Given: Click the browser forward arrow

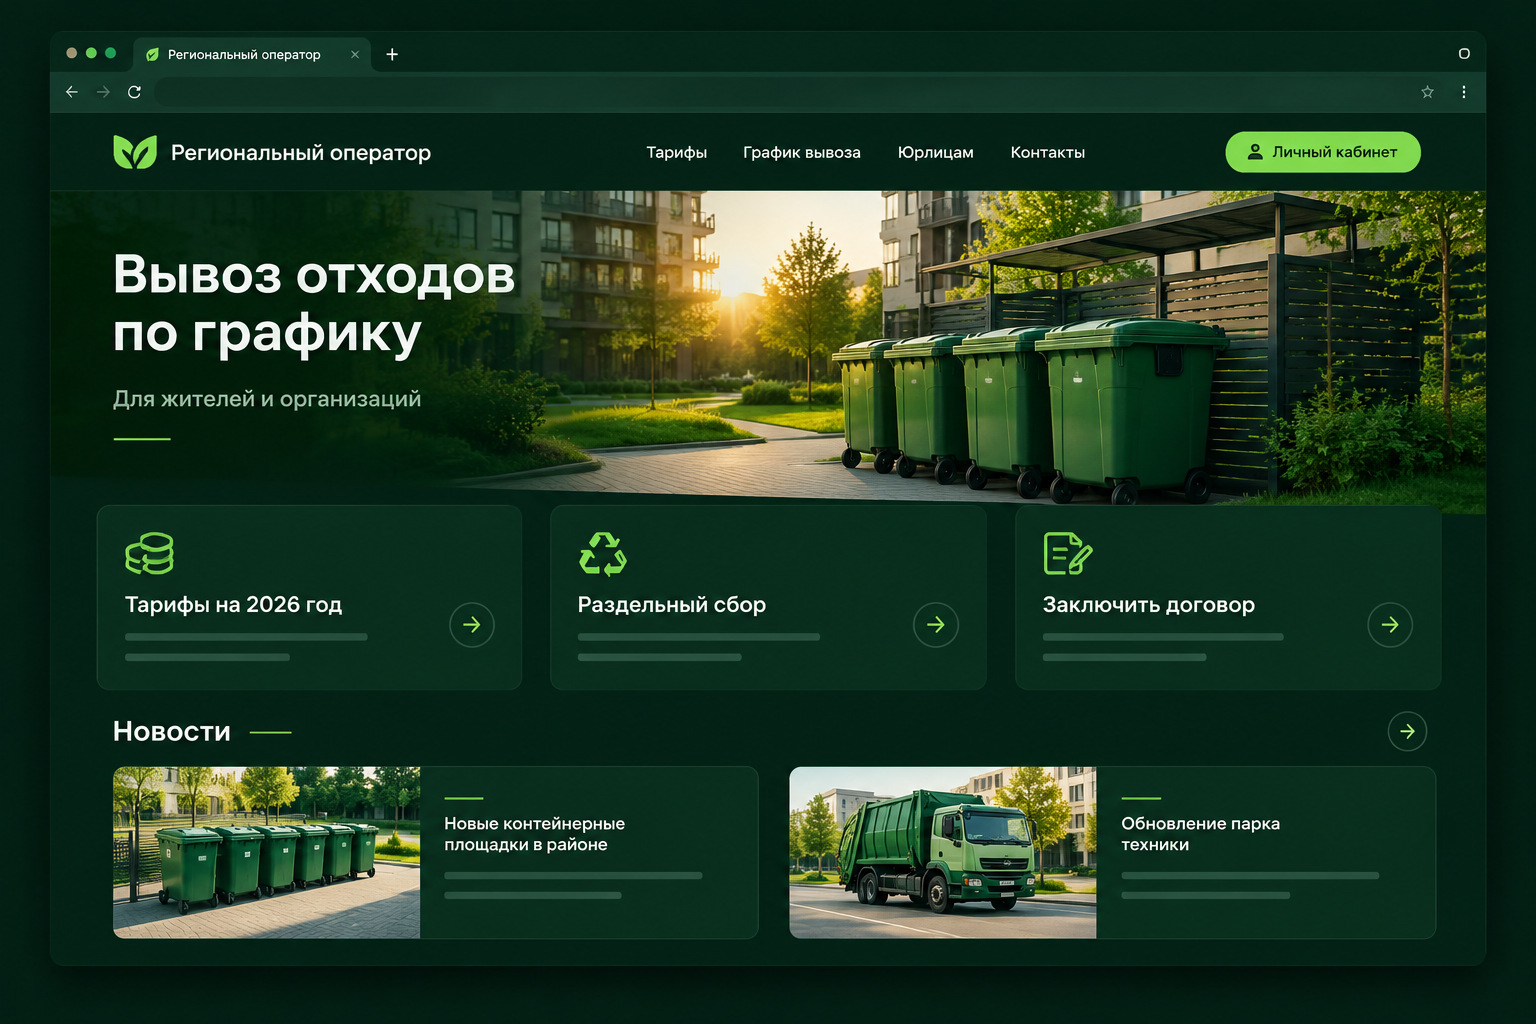Looking at the screenshot, I should click(x=103, y=92).
